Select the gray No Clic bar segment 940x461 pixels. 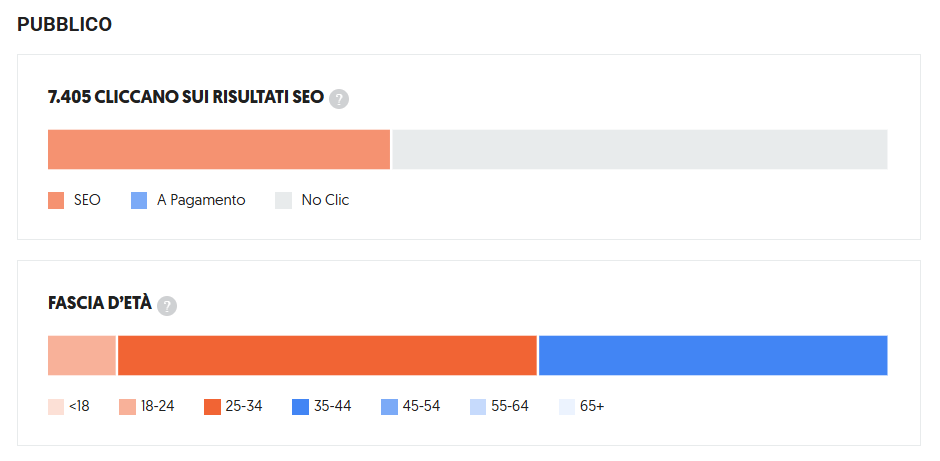640,149
